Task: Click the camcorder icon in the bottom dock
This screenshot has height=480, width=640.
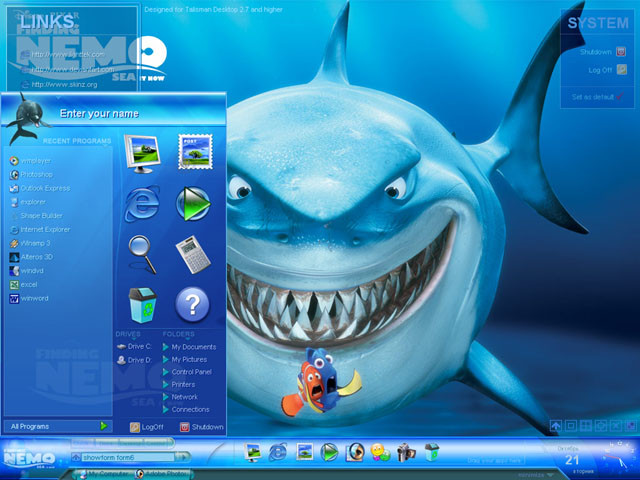Action: point(406,452)
